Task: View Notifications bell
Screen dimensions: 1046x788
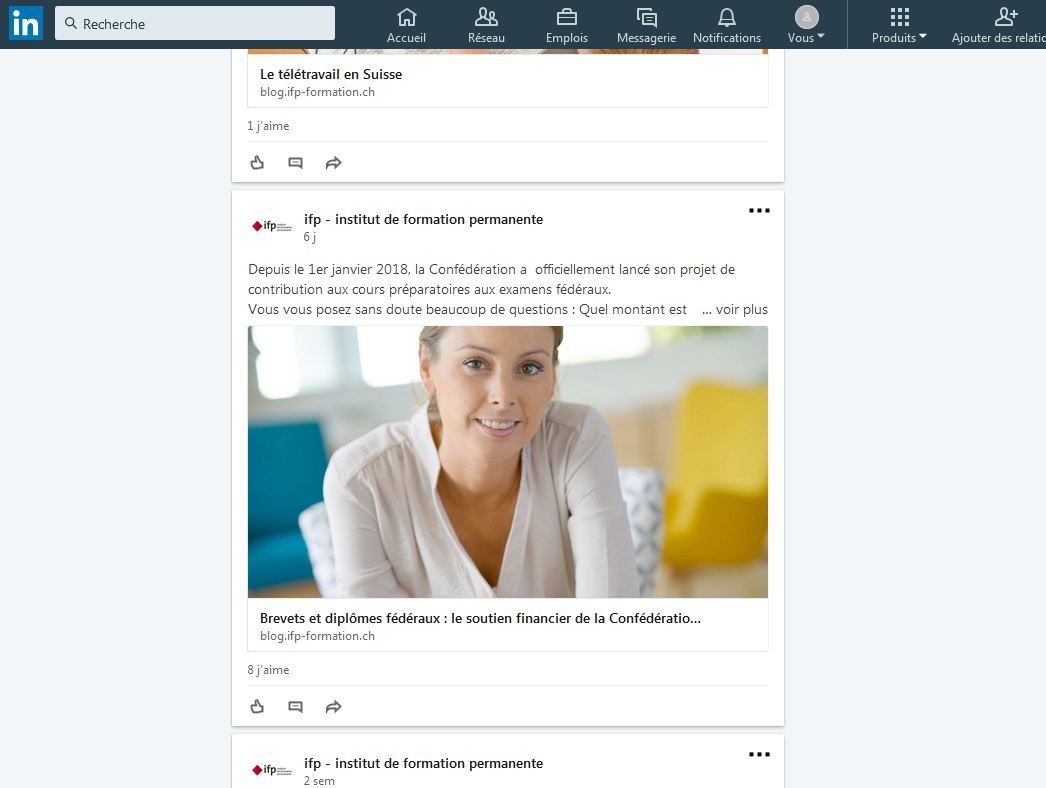Action: [x=727, y=25]
